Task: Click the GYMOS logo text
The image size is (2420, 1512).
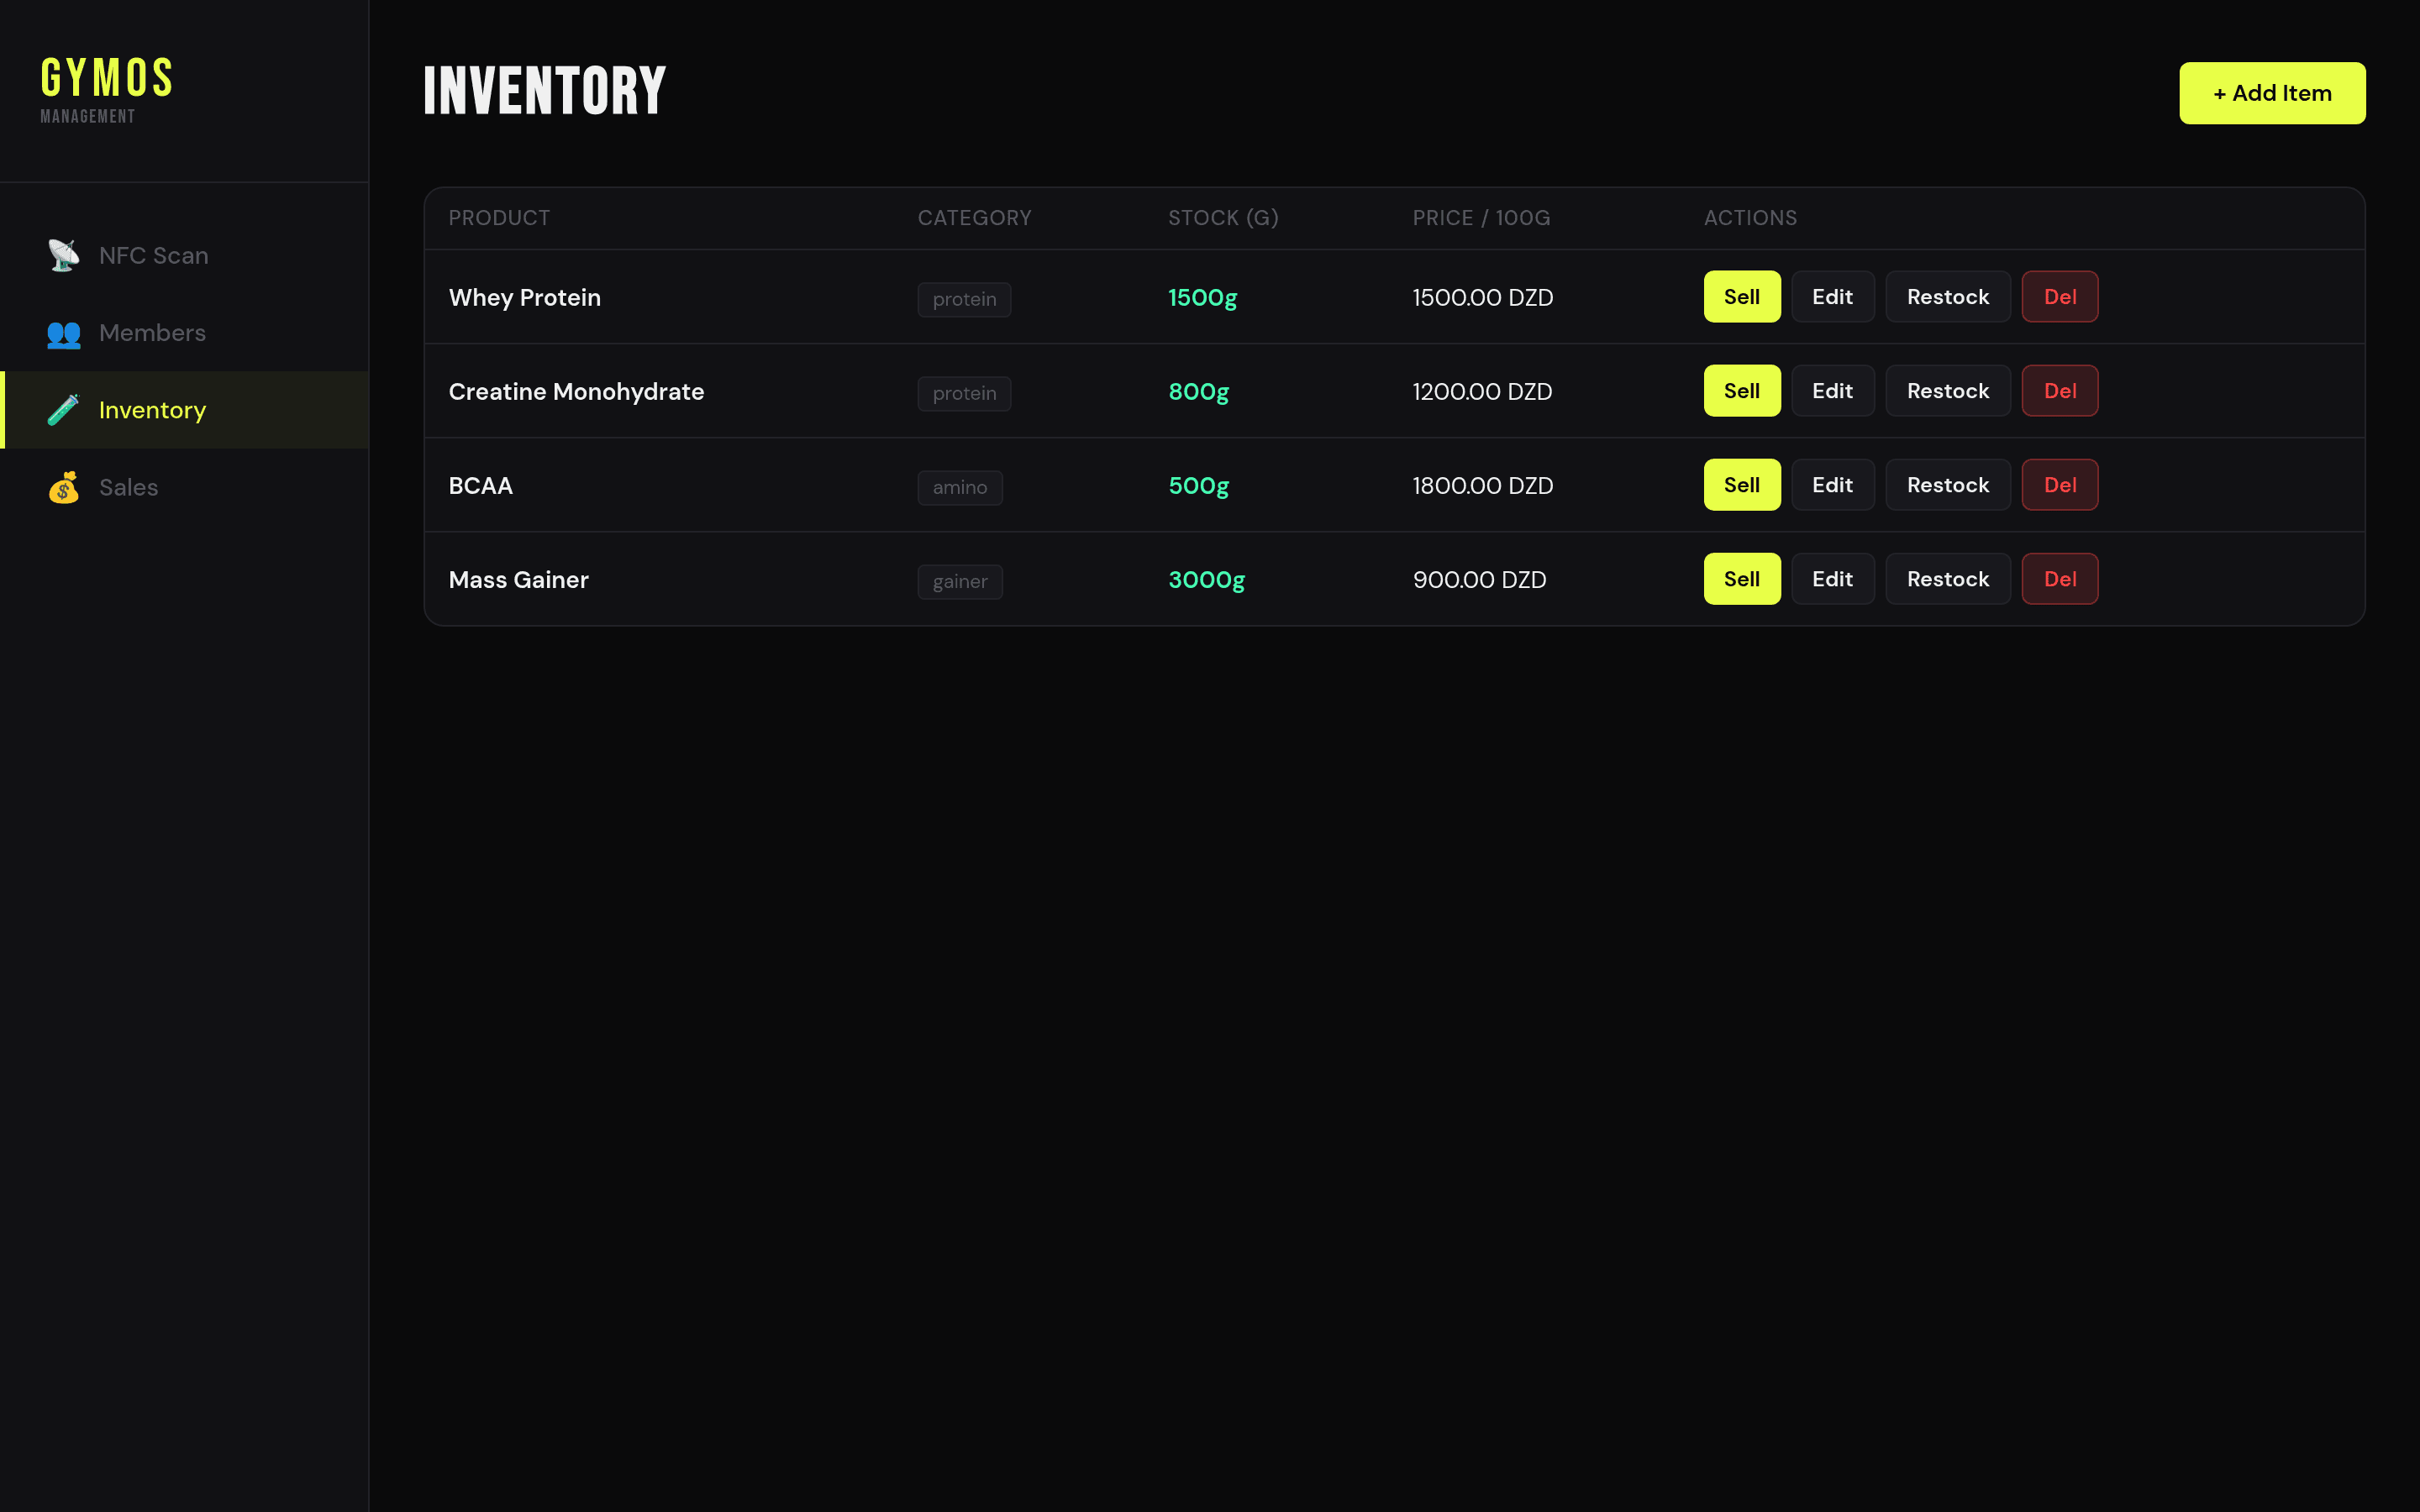Action: click(x=107, y=78)
